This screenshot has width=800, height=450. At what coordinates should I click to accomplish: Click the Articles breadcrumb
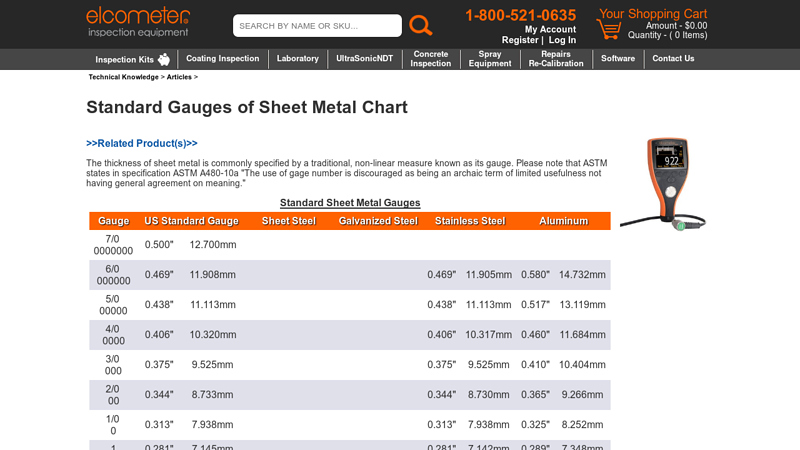pos(179,77)
